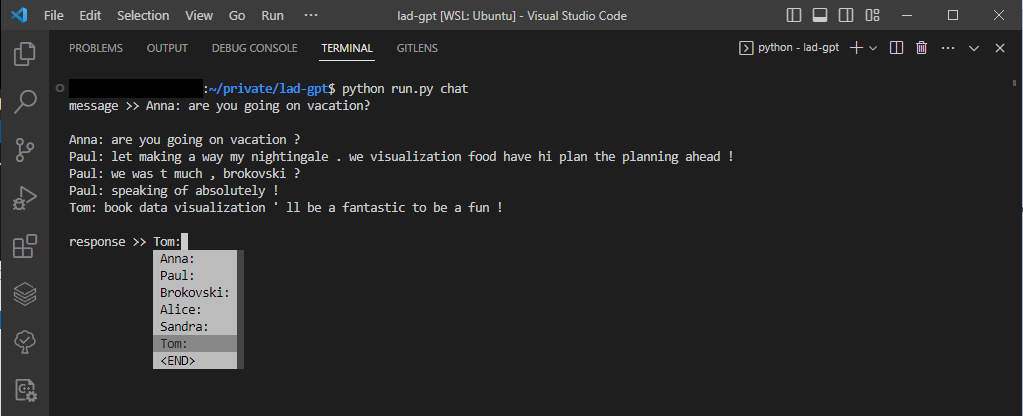This screenshot has width=1023, height=416.
Task: Open Run and Debug view
Action: (x=25, y=197)
